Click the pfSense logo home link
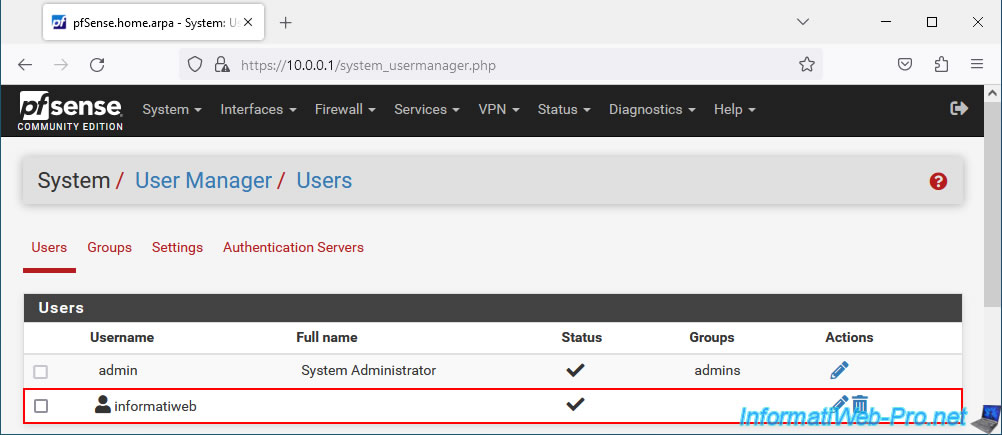 point(70,111)
